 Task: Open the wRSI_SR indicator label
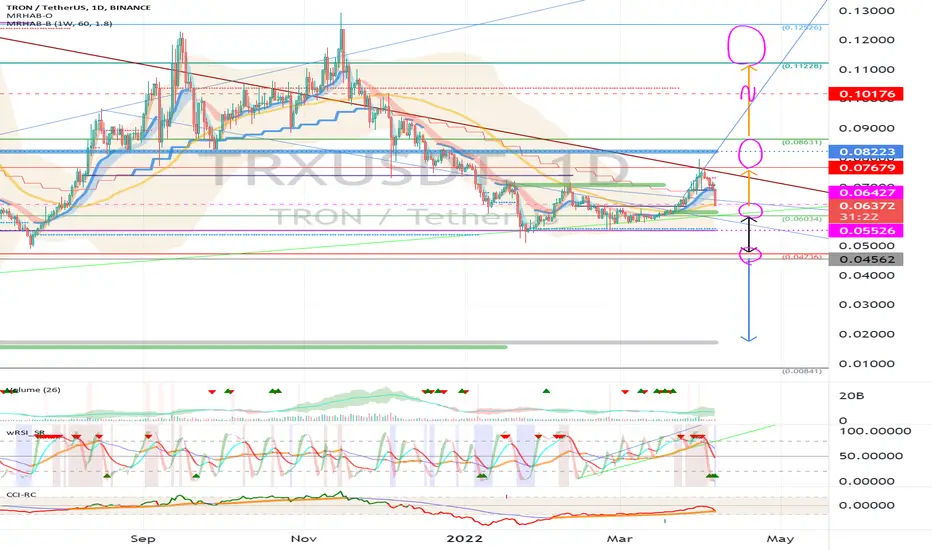tap(26, 433)
